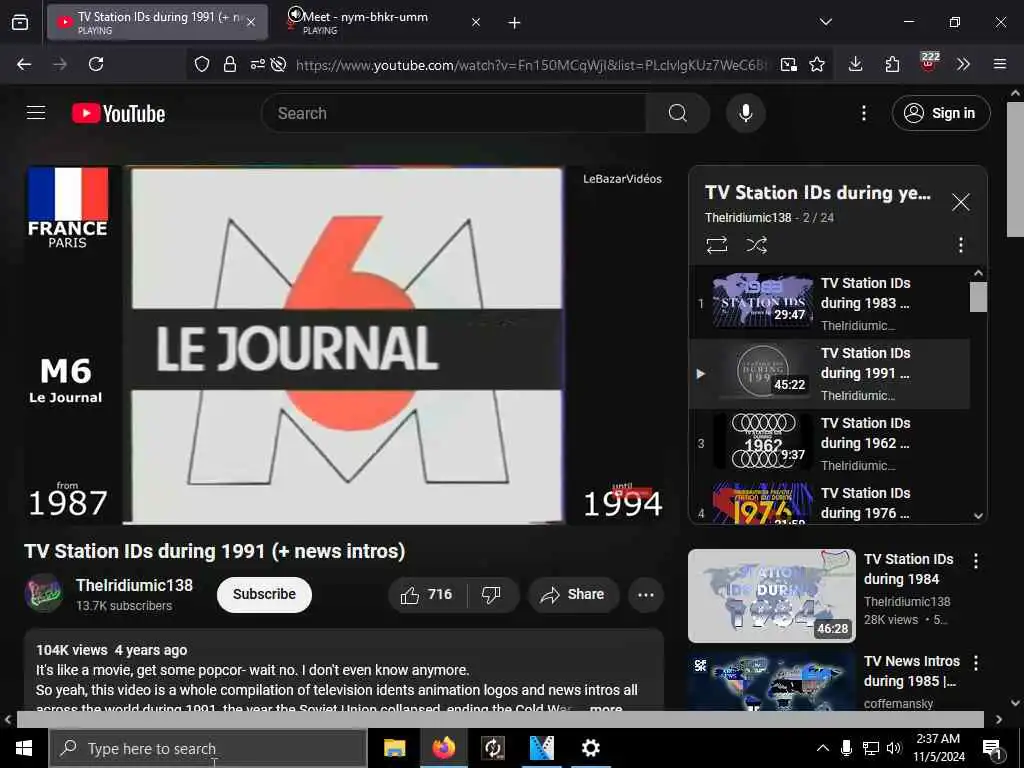Open Windows Start menu

[x=24, y=748]
